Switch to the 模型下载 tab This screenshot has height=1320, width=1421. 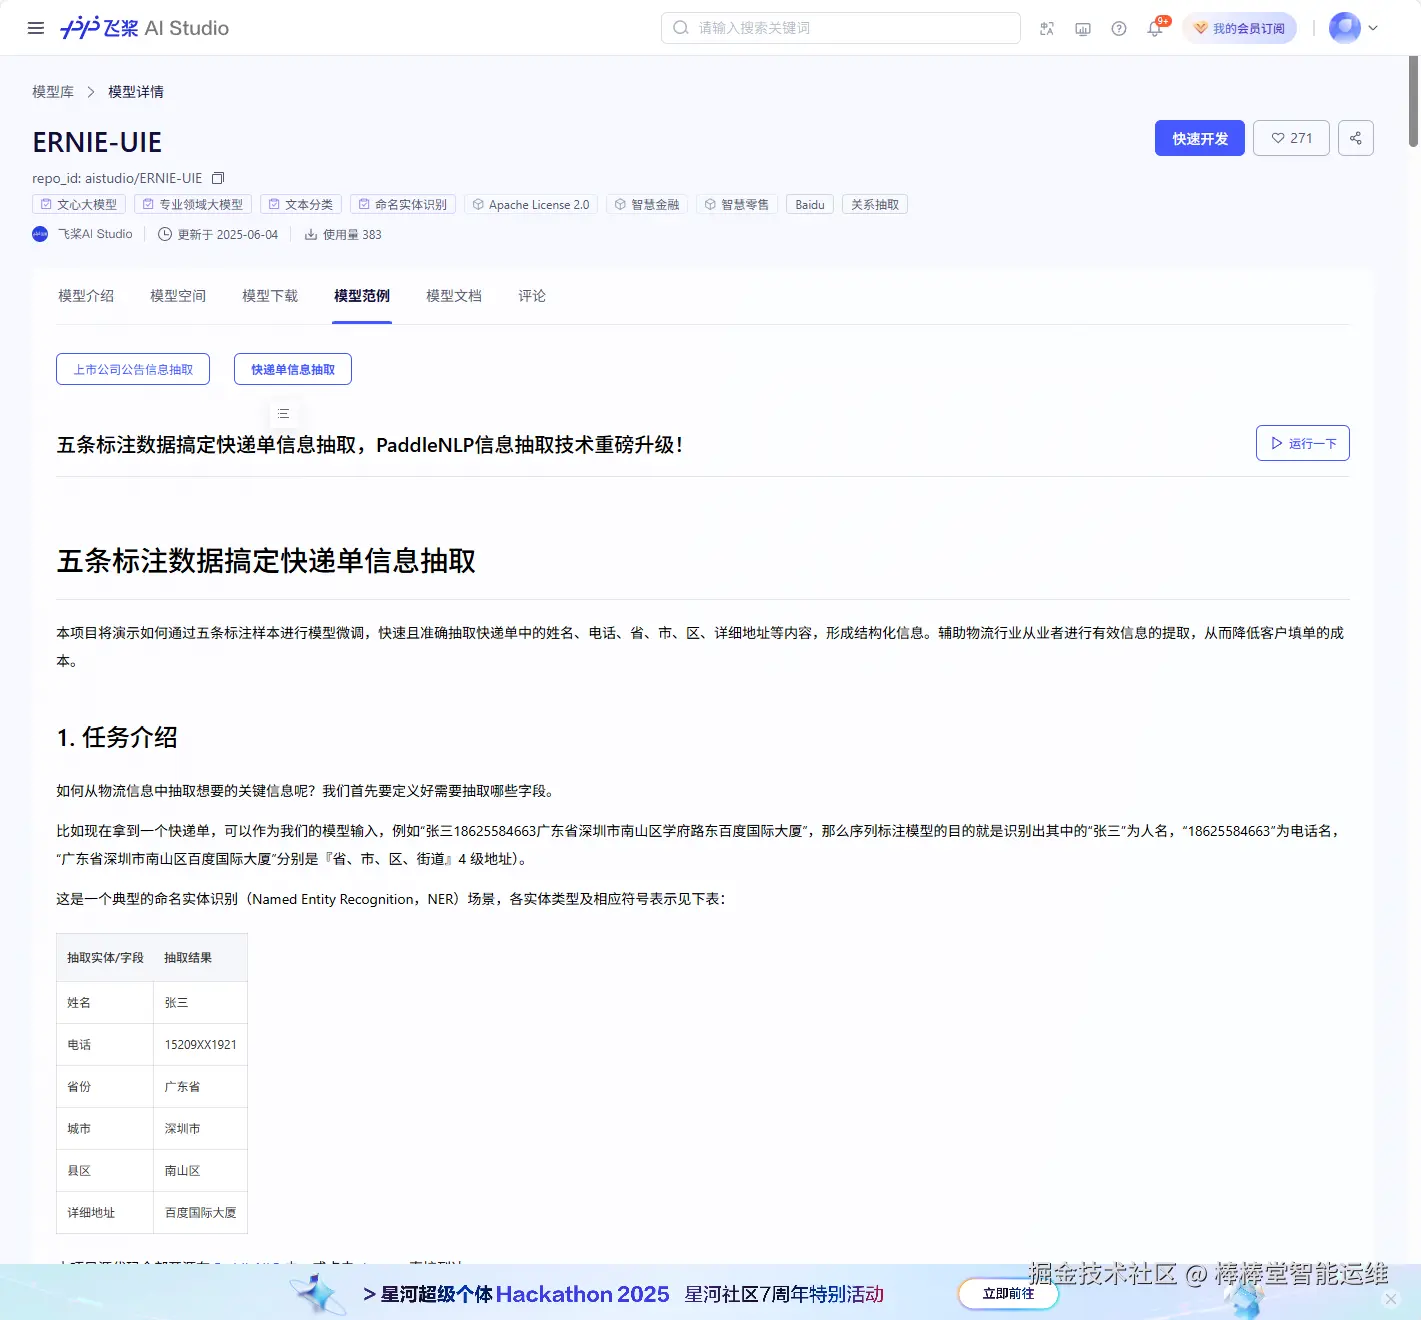tap(270, 296)
